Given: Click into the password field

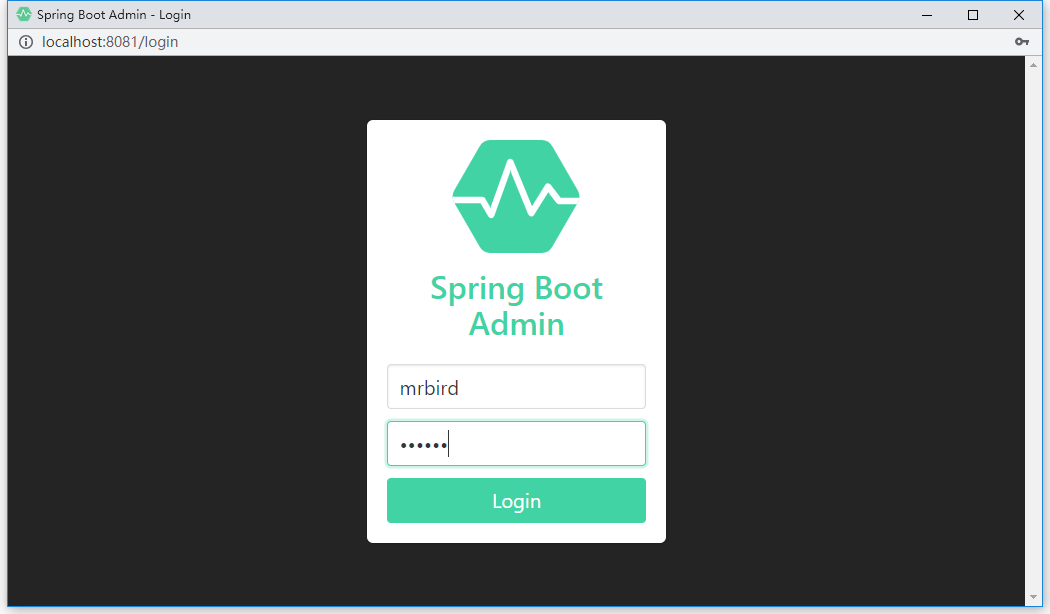Looking at the screenshot, I should click(x=516, y=443).
